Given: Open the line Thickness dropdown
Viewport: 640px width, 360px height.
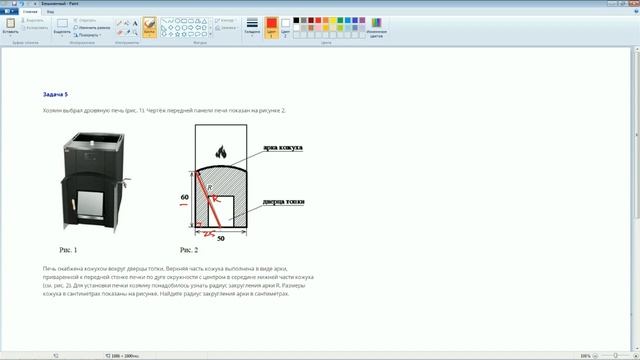Looking at the screenshot, I should click(252, 27).
